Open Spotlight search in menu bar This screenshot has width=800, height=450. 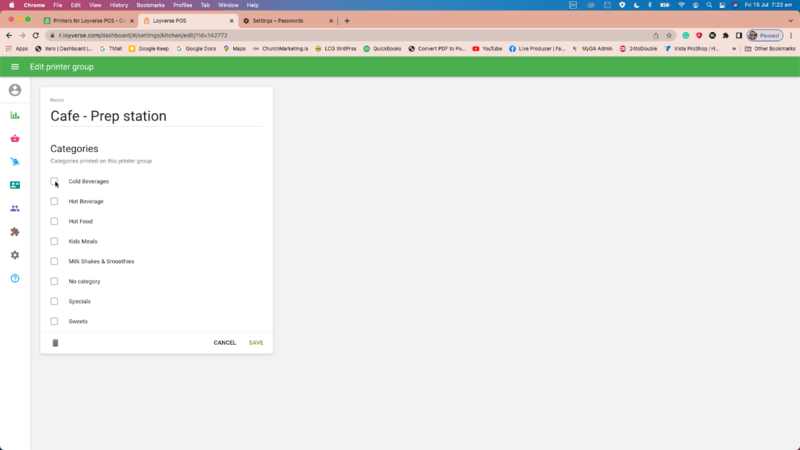tap(709, 5)
